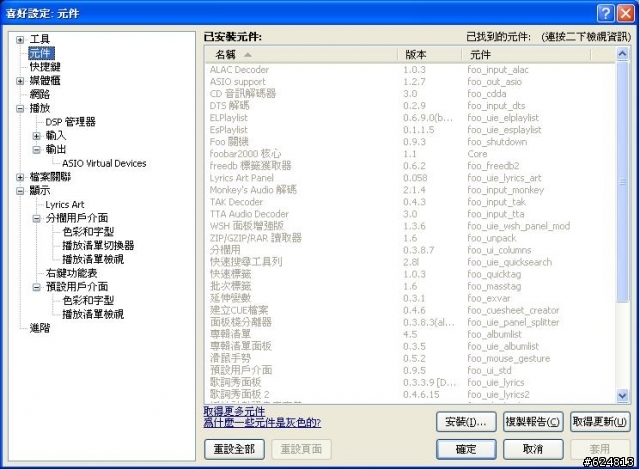The height and width of the screenshot is (470, 640).
Task: Click foo_out_asio module name
Action: (495, 82)
